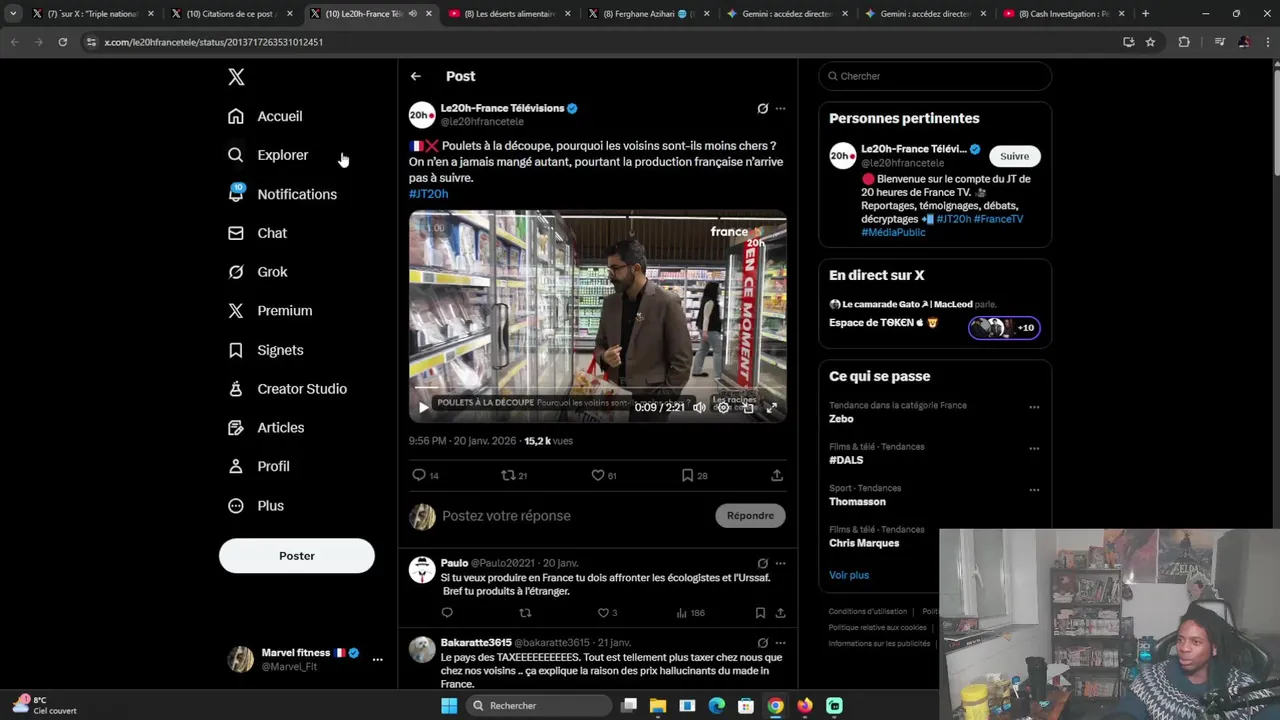Open Windows Start menu

[449, 706]
